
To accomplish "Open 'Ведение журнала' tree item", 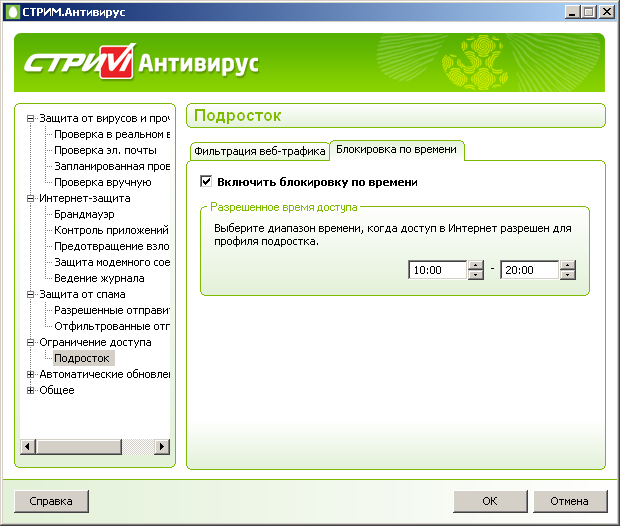I will click(x=99, y=278).
